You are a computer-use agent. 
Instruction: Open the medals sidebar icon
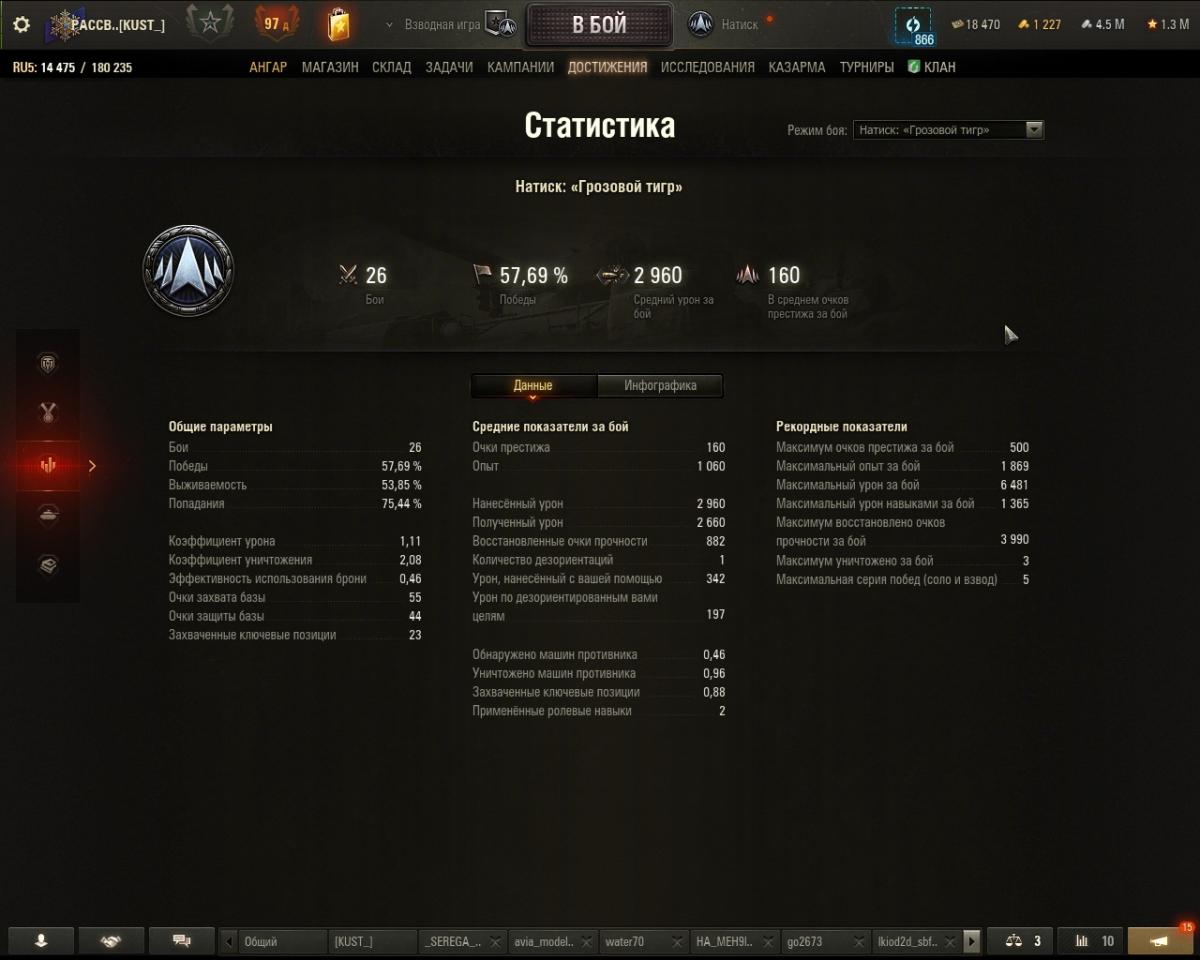point(47,412)
